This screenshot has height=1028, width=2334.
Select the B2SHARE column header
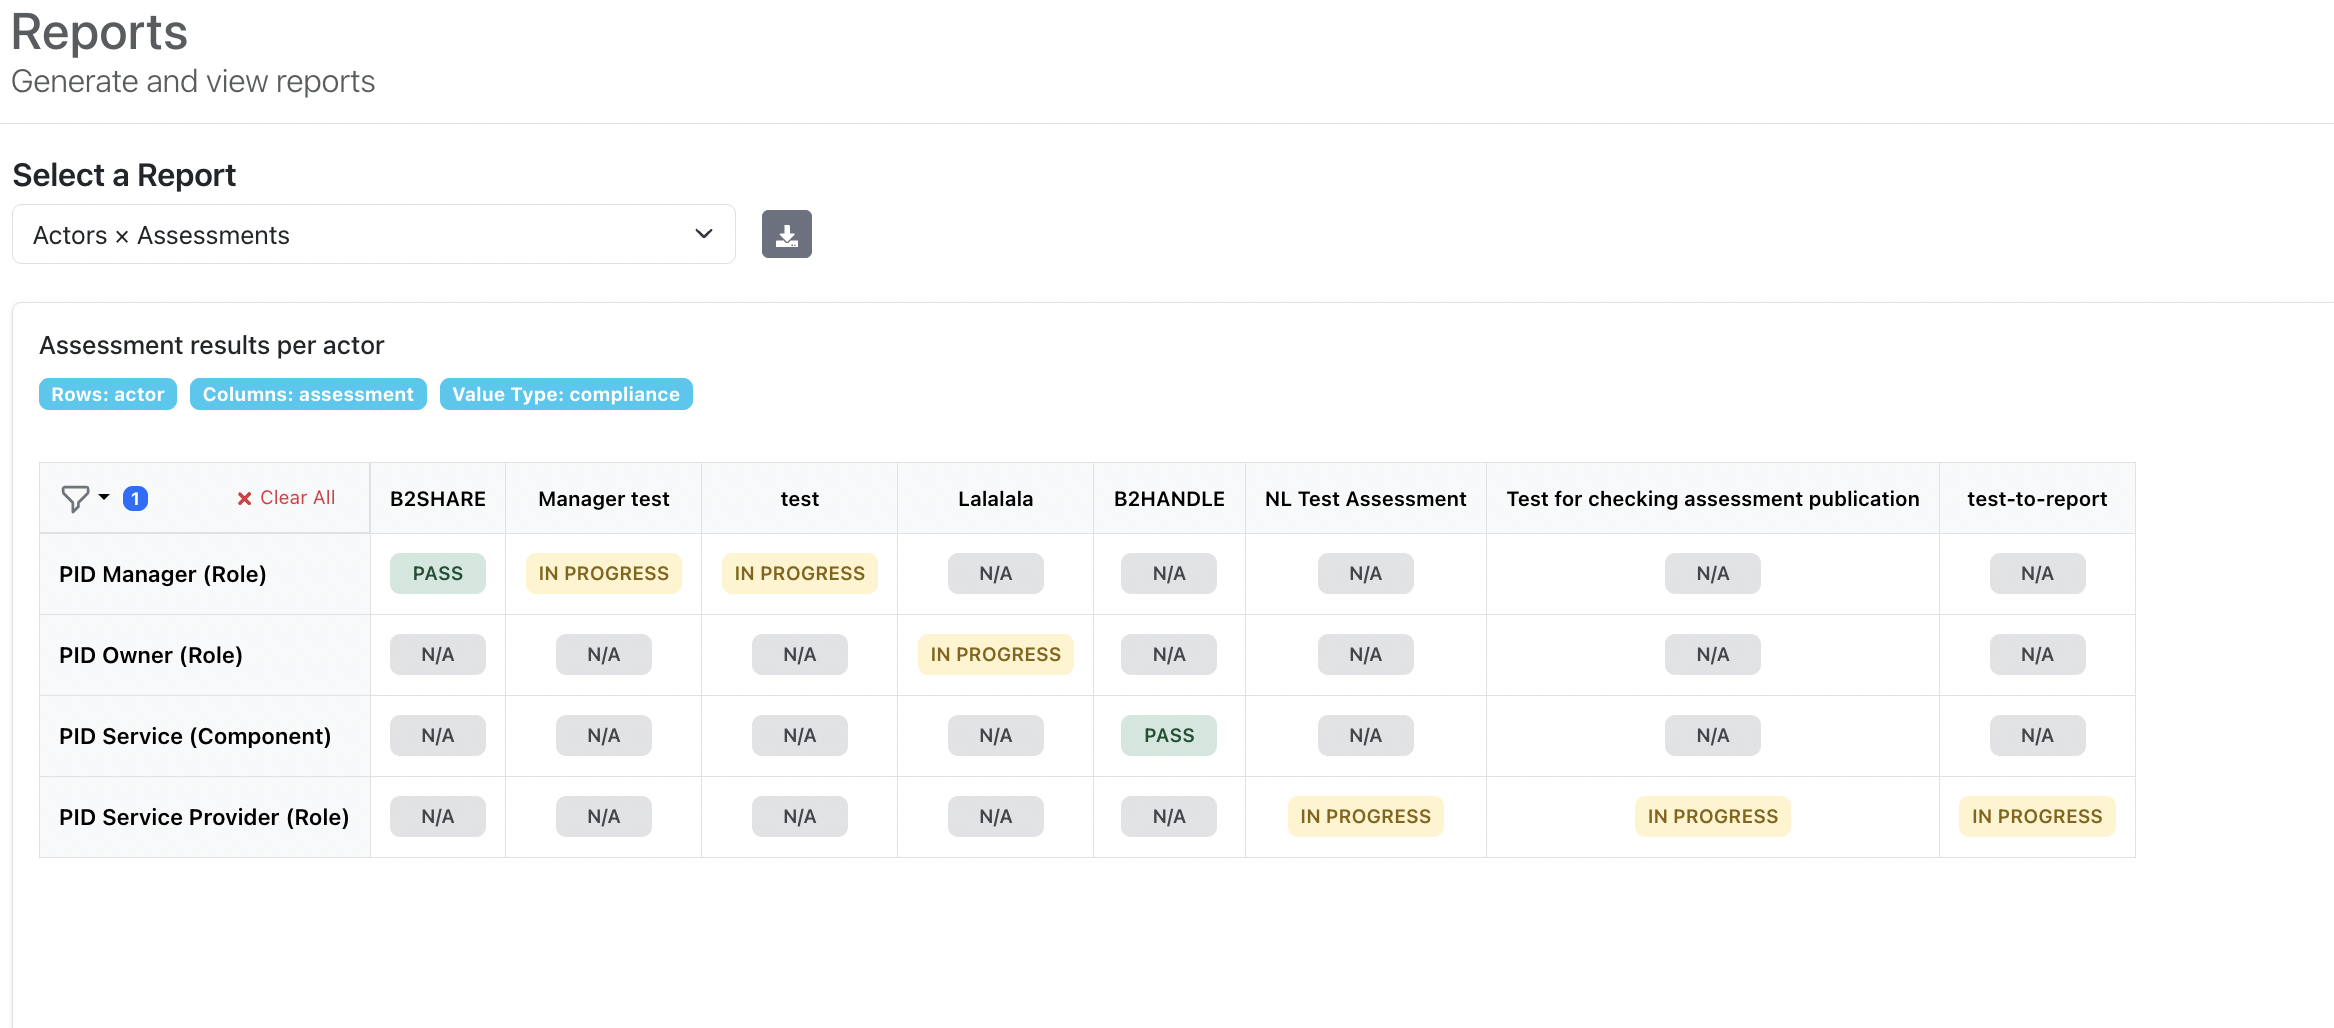[x=437, y=499]
